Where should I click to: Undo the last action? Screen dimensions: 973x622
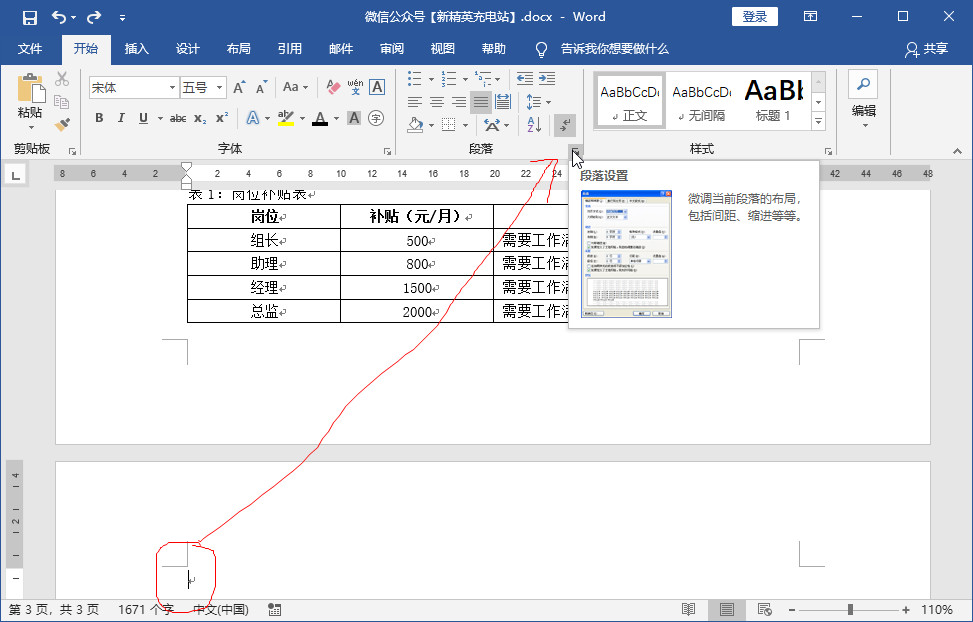coord(59,17)
